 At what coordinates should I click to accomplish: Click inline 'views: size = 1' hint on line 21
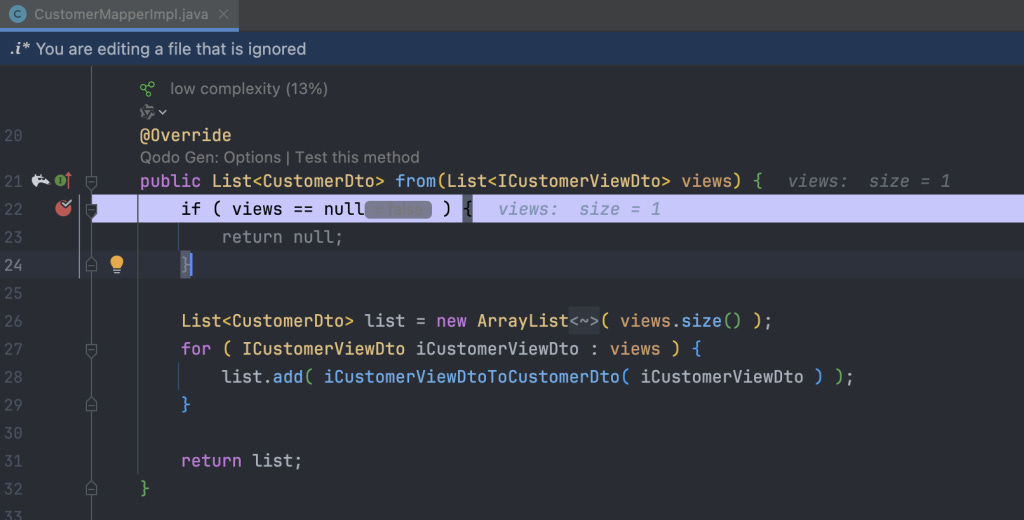[x=869, y=182]
